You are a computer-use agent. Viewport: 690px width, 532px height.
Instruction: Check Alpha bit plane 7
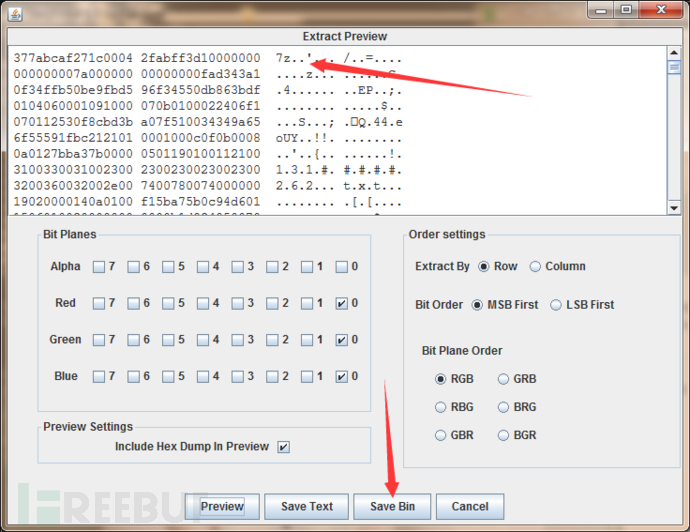[x=99, y=267]
